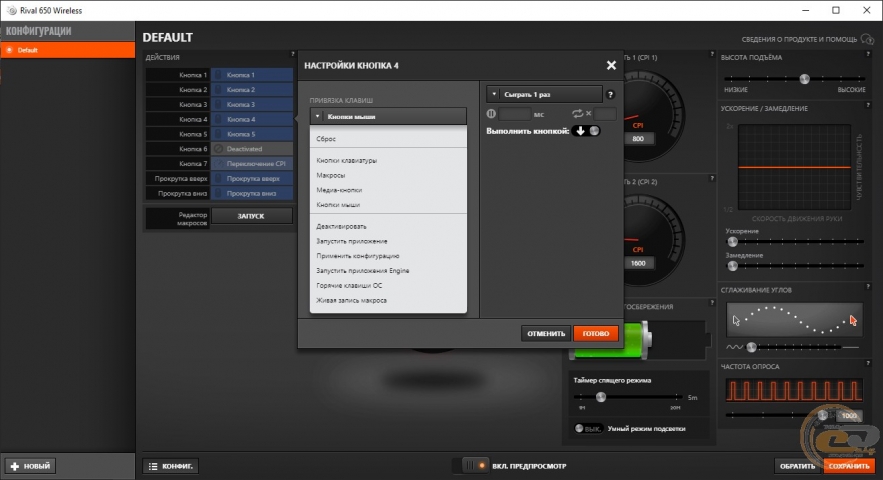Click the CPI 1 panel help icon

click(712, 54)
